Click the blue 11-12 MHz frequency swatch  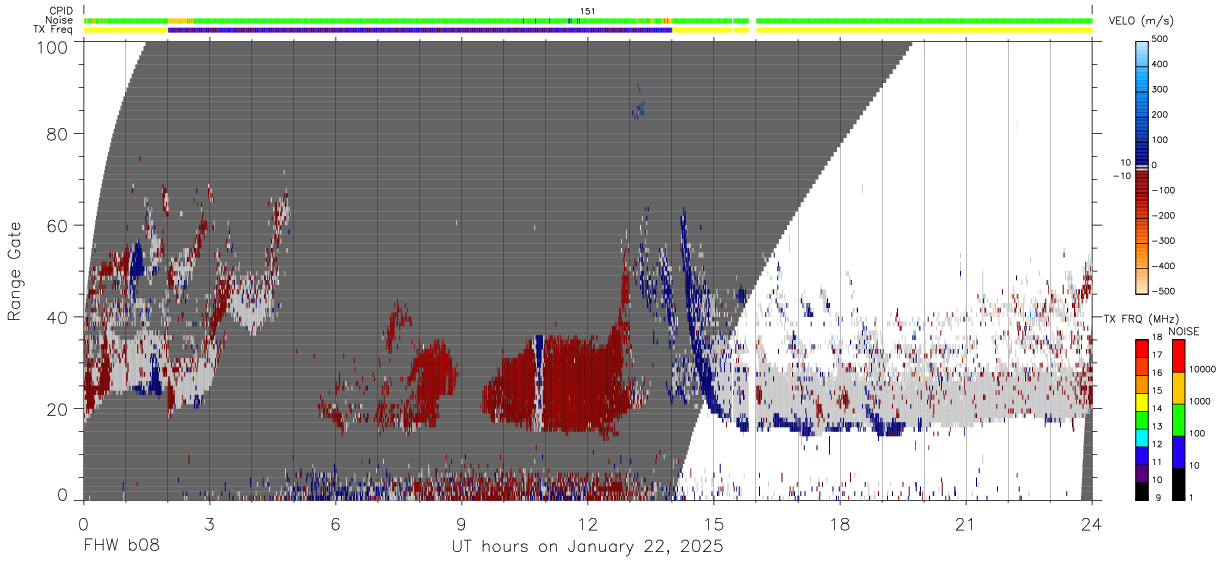(x=1142, y=456)
